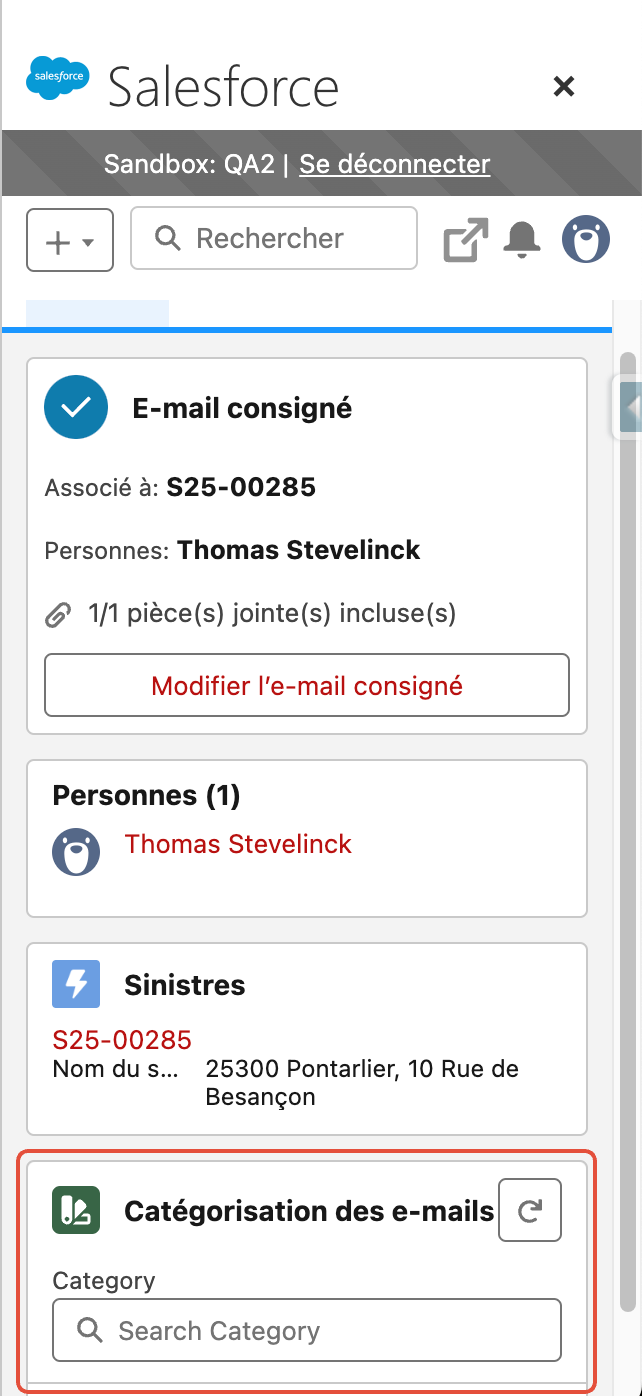Image resolution: width=642 pixels, height=1396 pixels.
Task: Click the Catégorisation des e-mails icon
Action: 76,1210
